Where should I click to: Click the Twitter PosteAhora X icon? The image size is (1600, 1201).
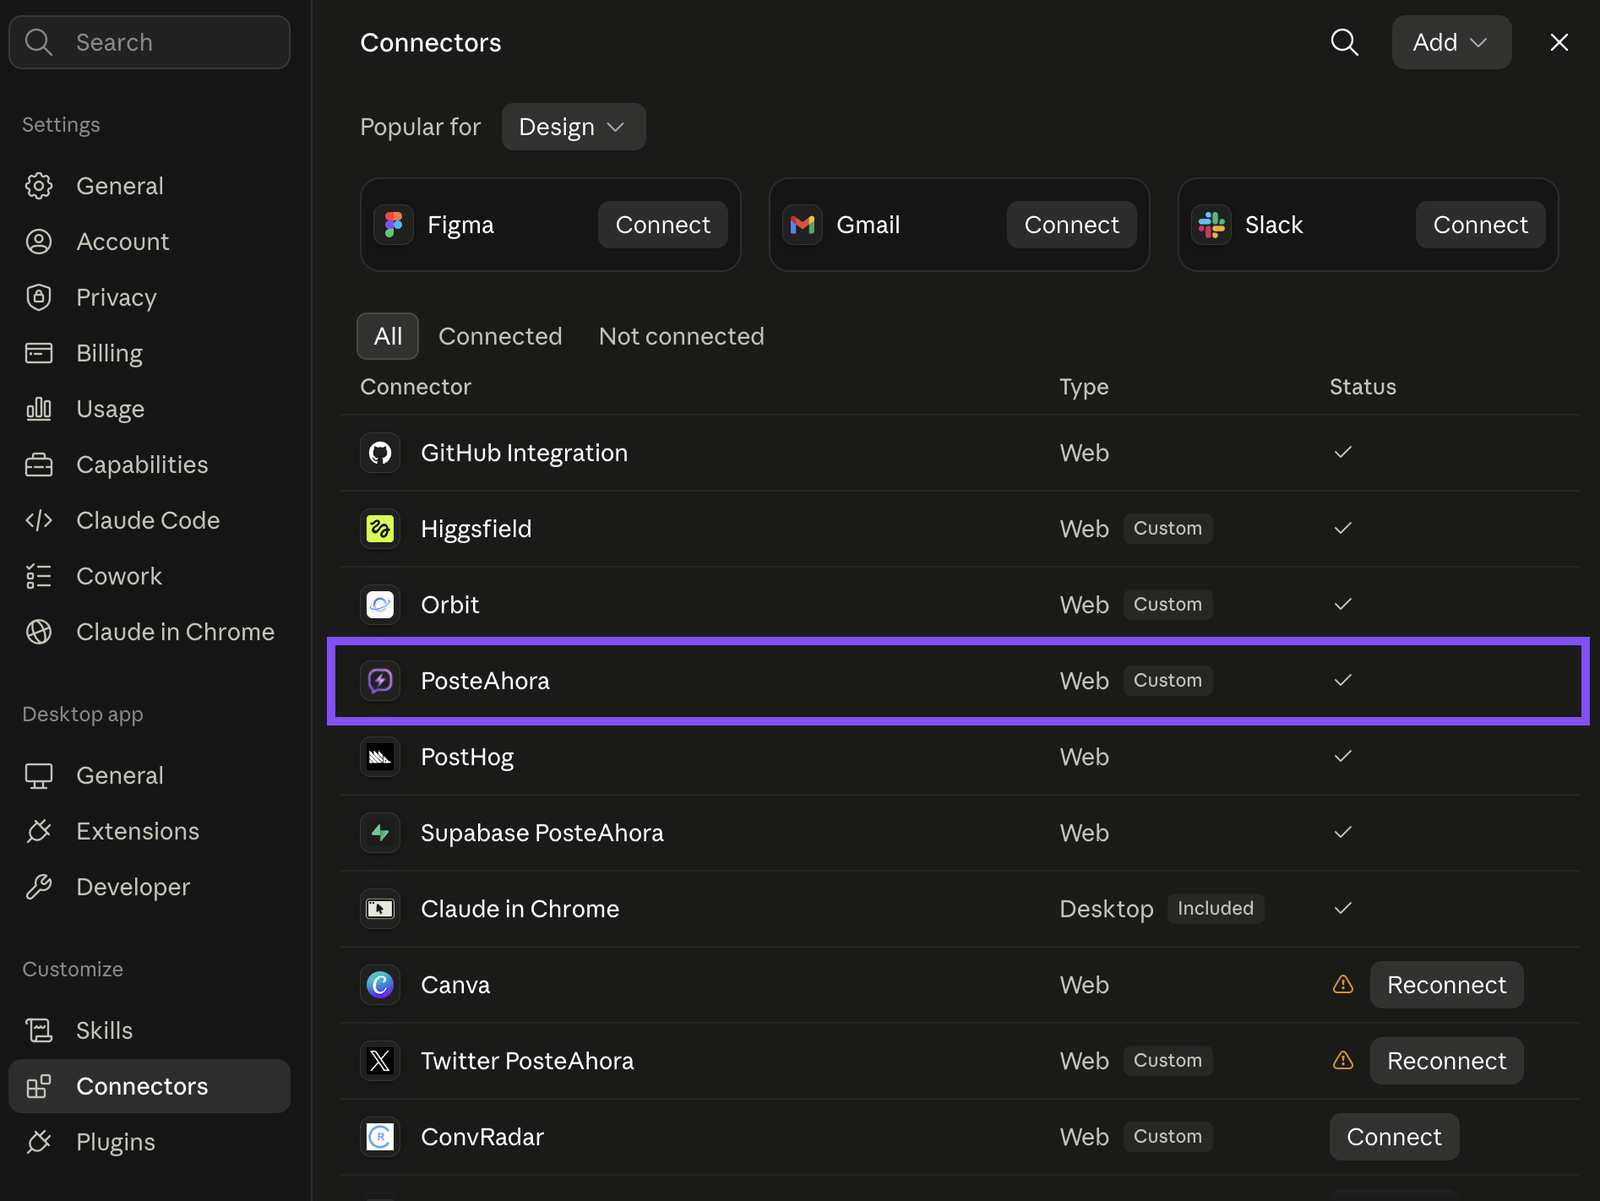pos(380,1061)
